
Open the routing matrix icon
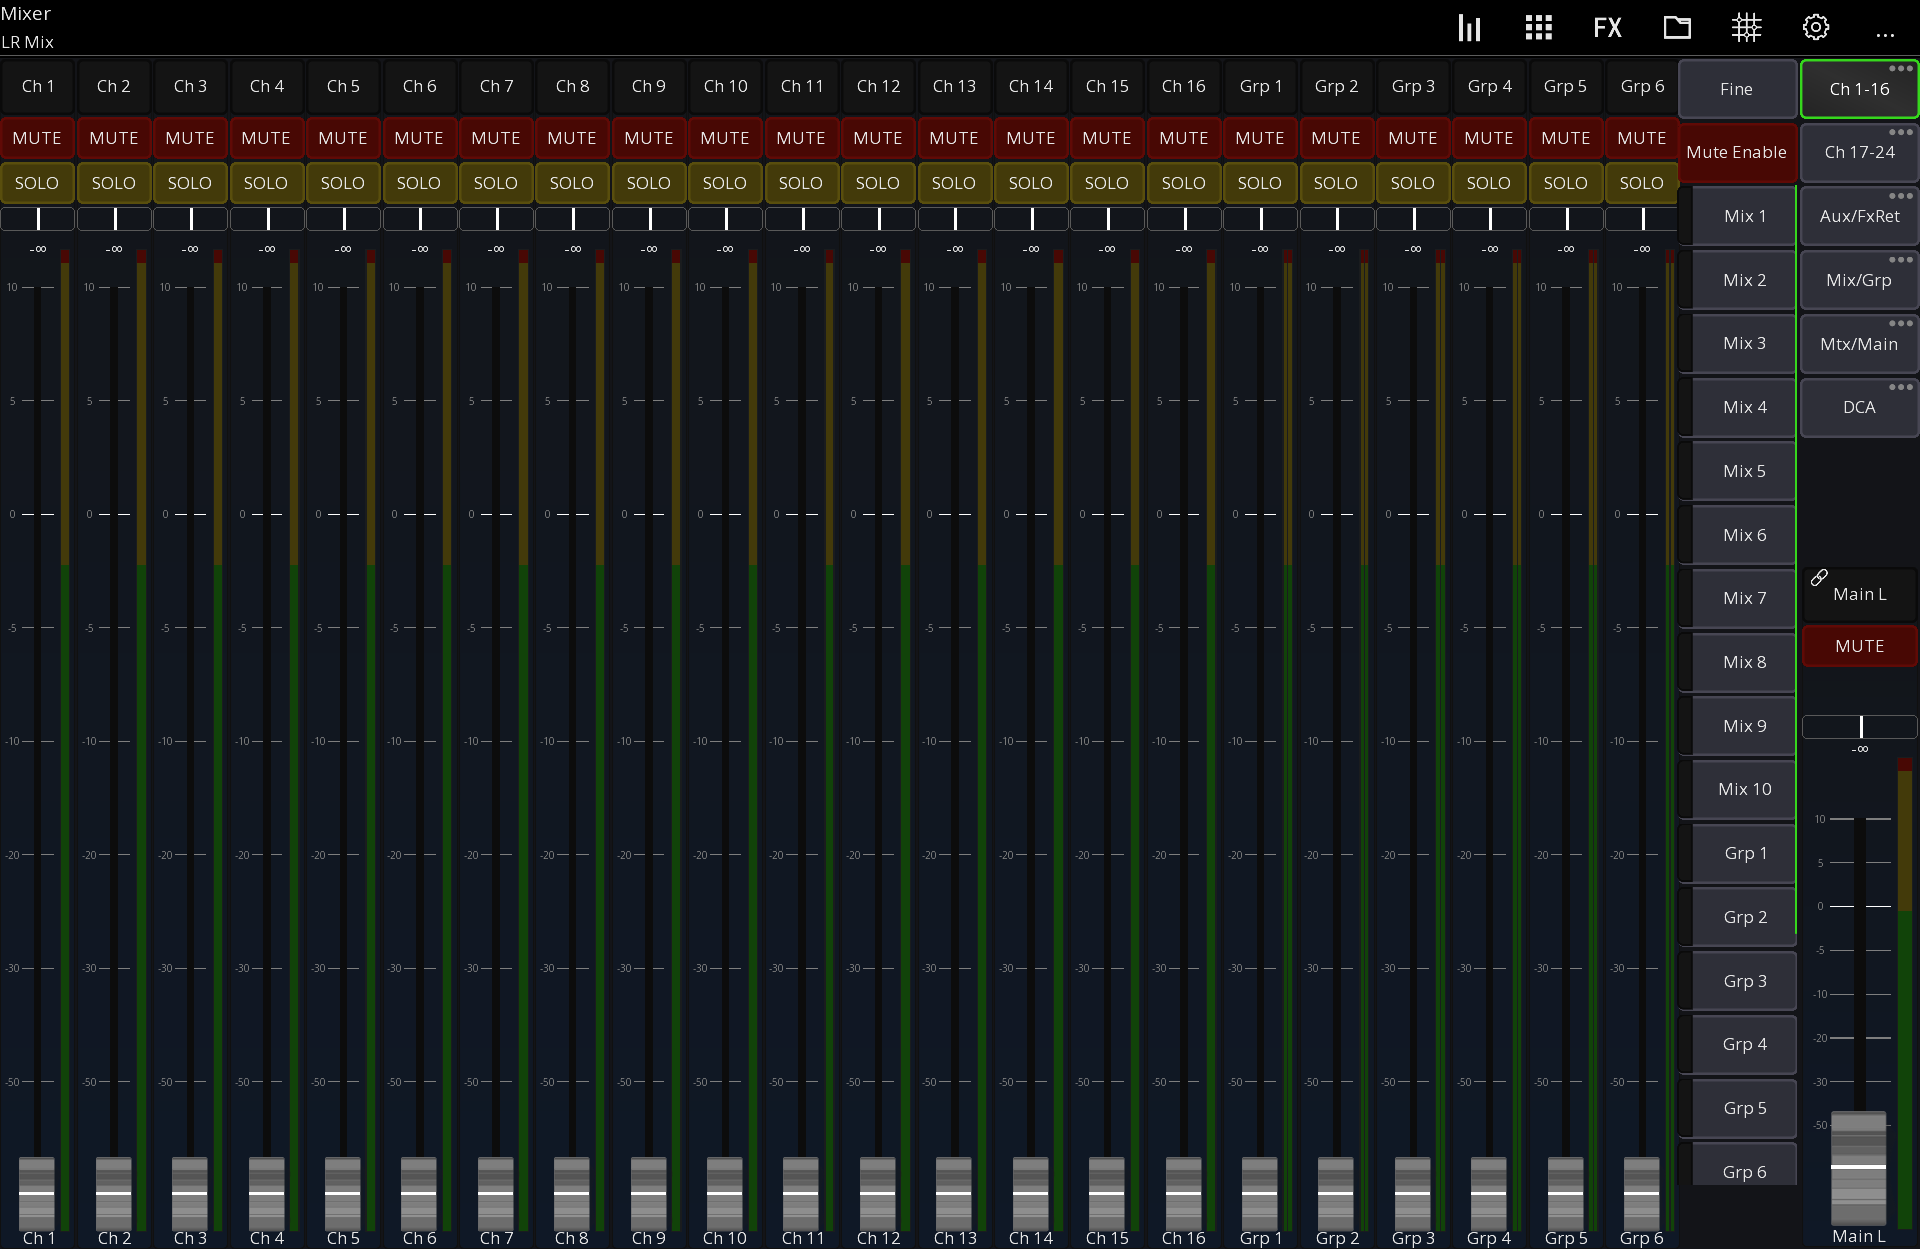coord(1746,28)
